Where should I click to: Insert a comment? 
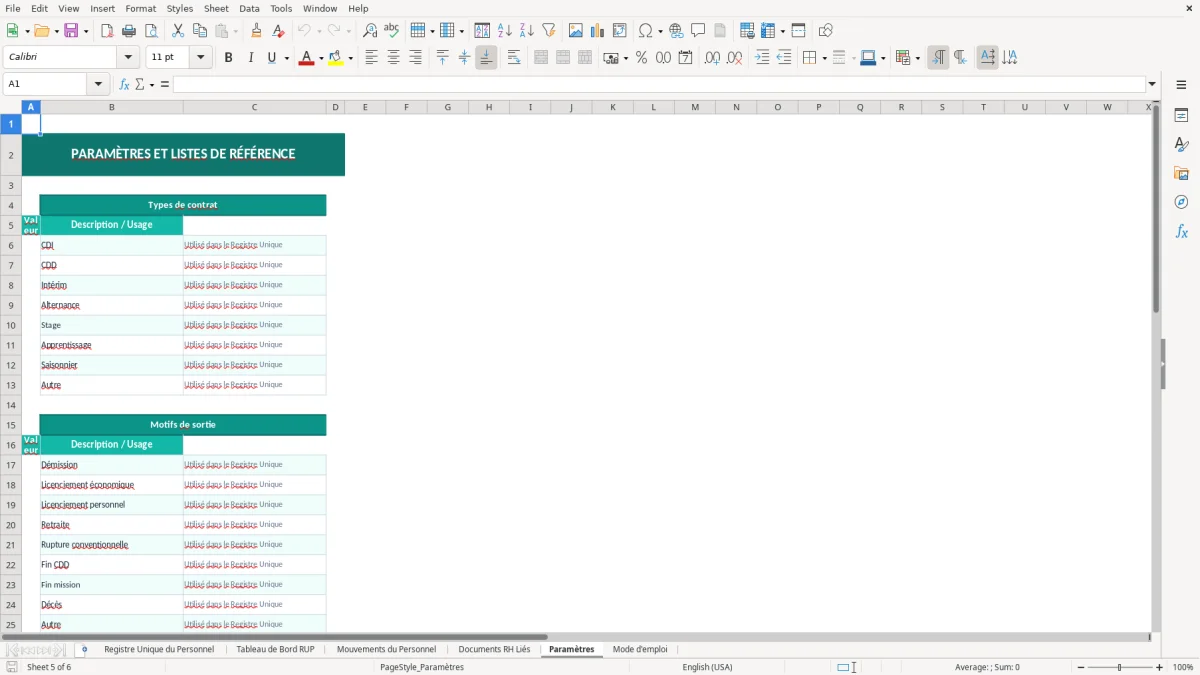[x=699, y=31]
